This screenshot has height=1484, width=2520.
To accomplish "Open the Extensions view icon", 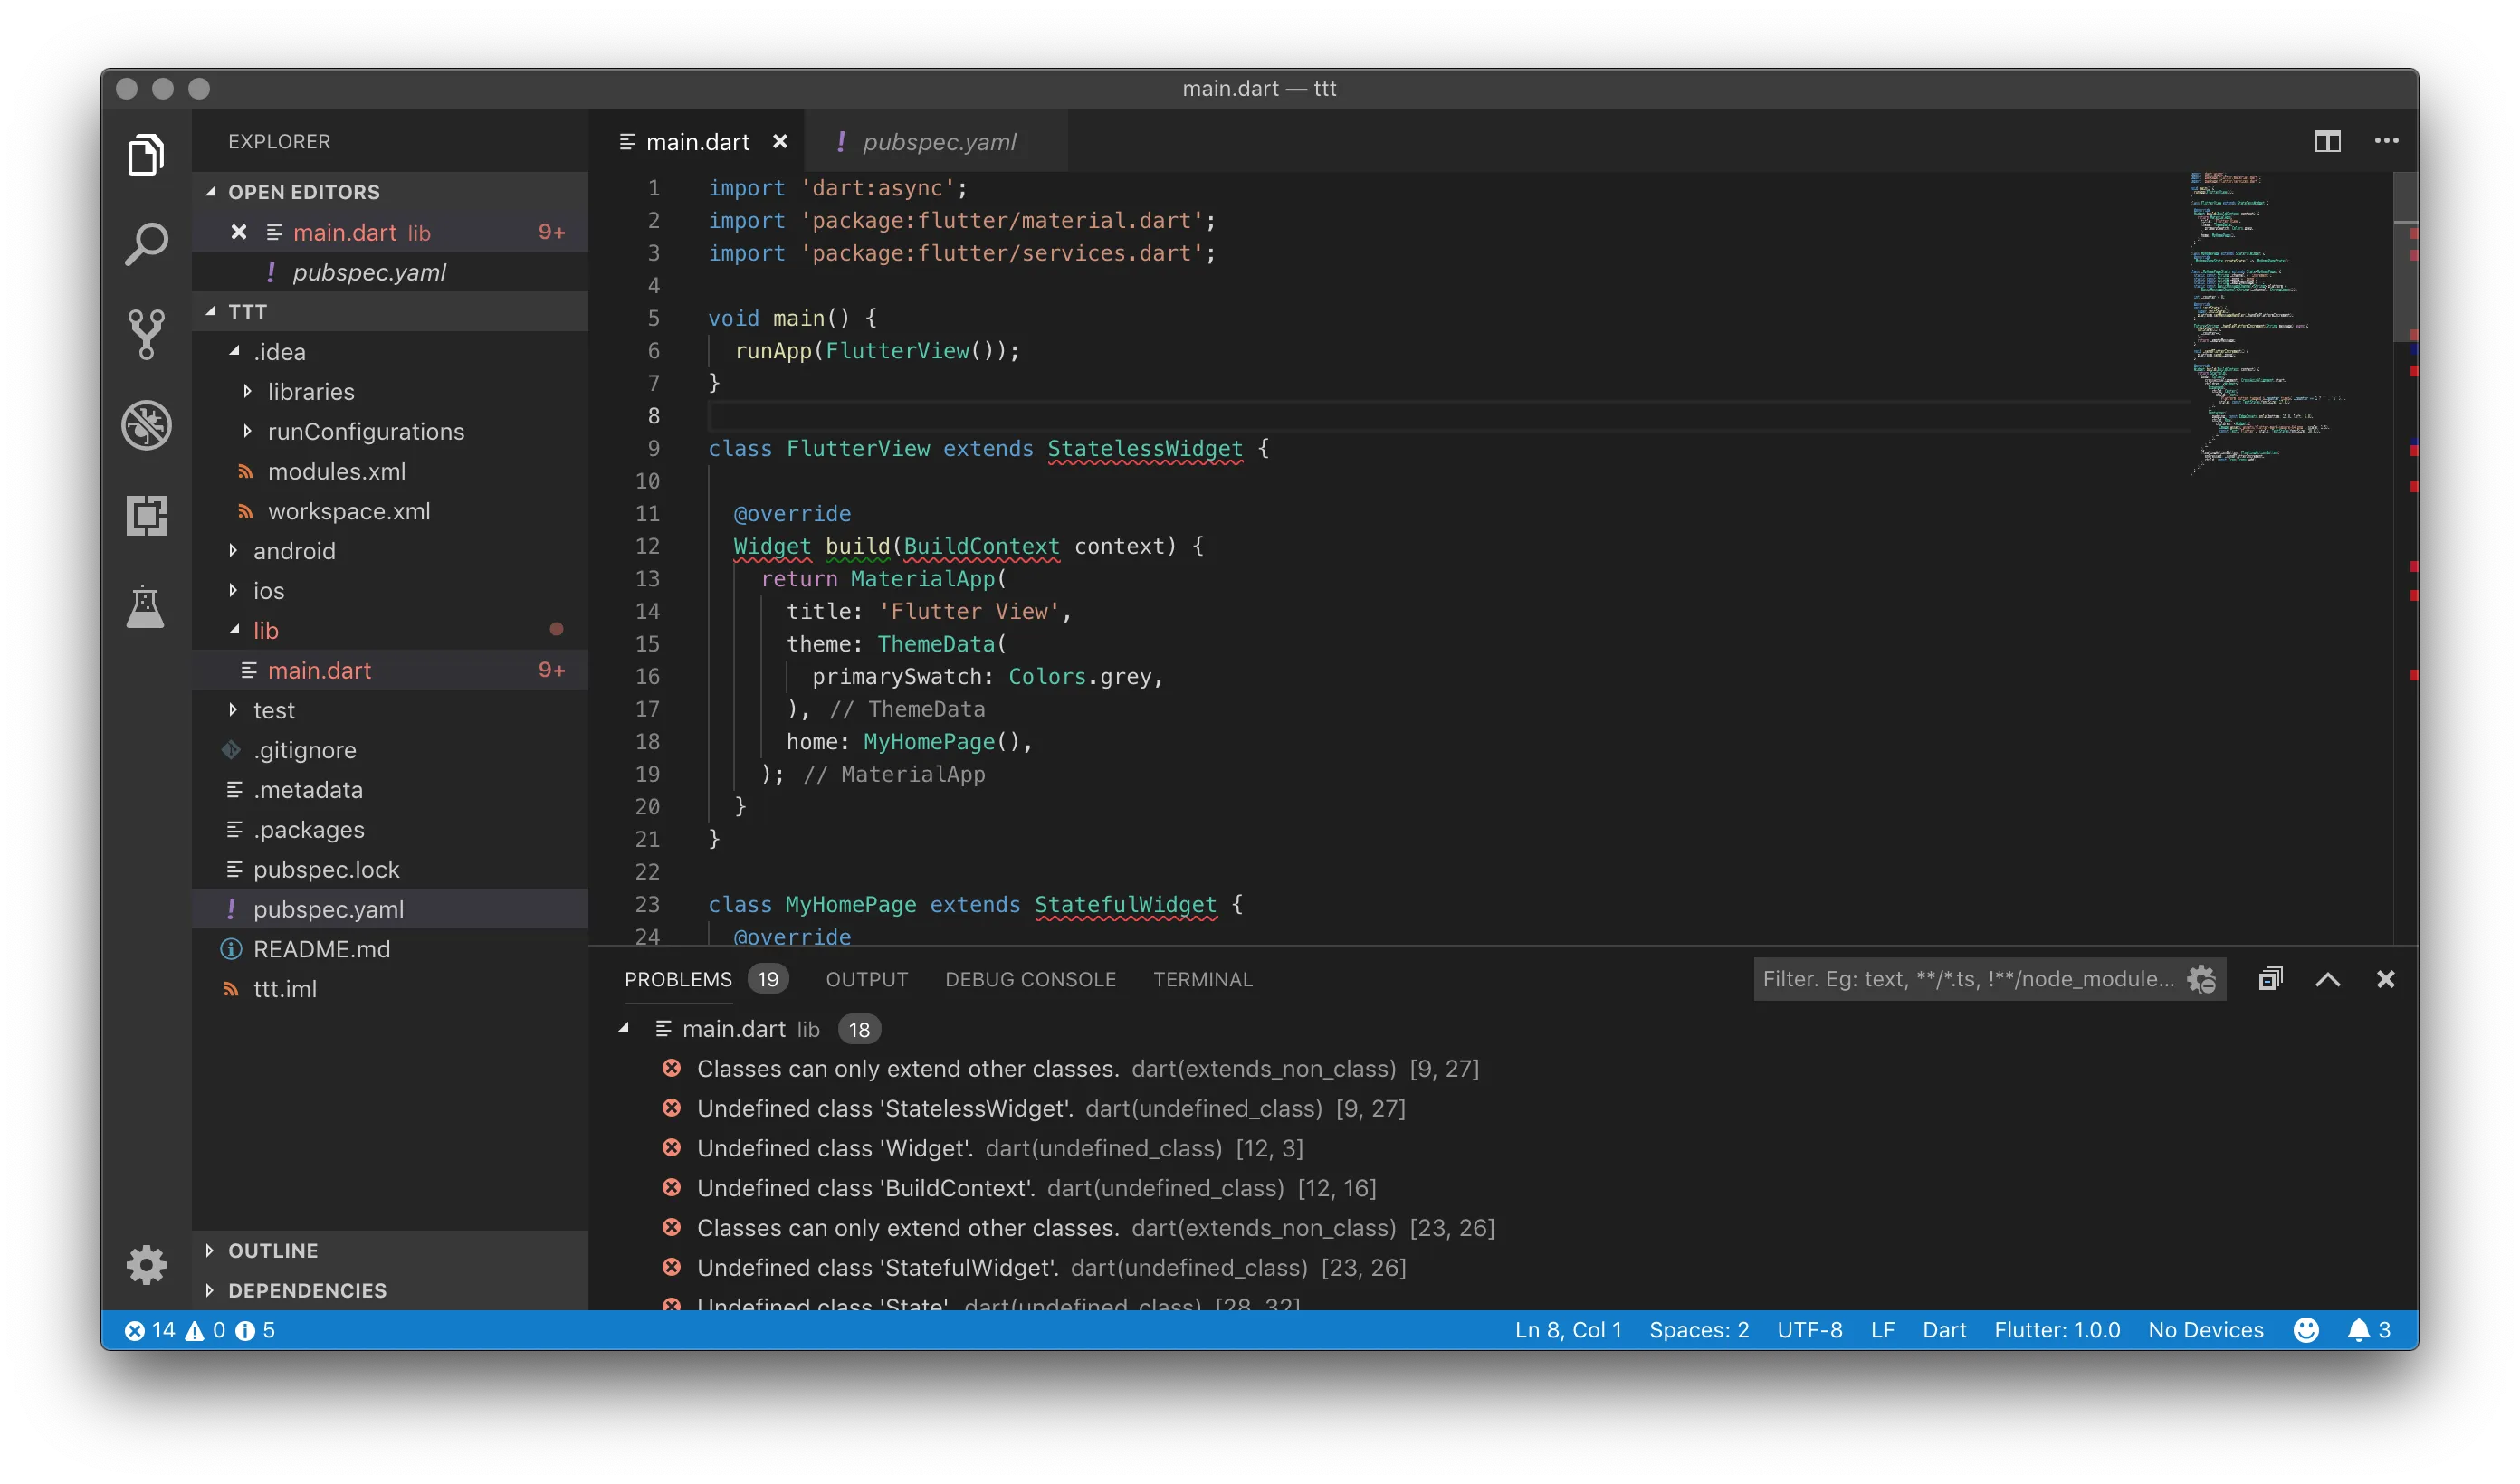I will click(146, 515).
